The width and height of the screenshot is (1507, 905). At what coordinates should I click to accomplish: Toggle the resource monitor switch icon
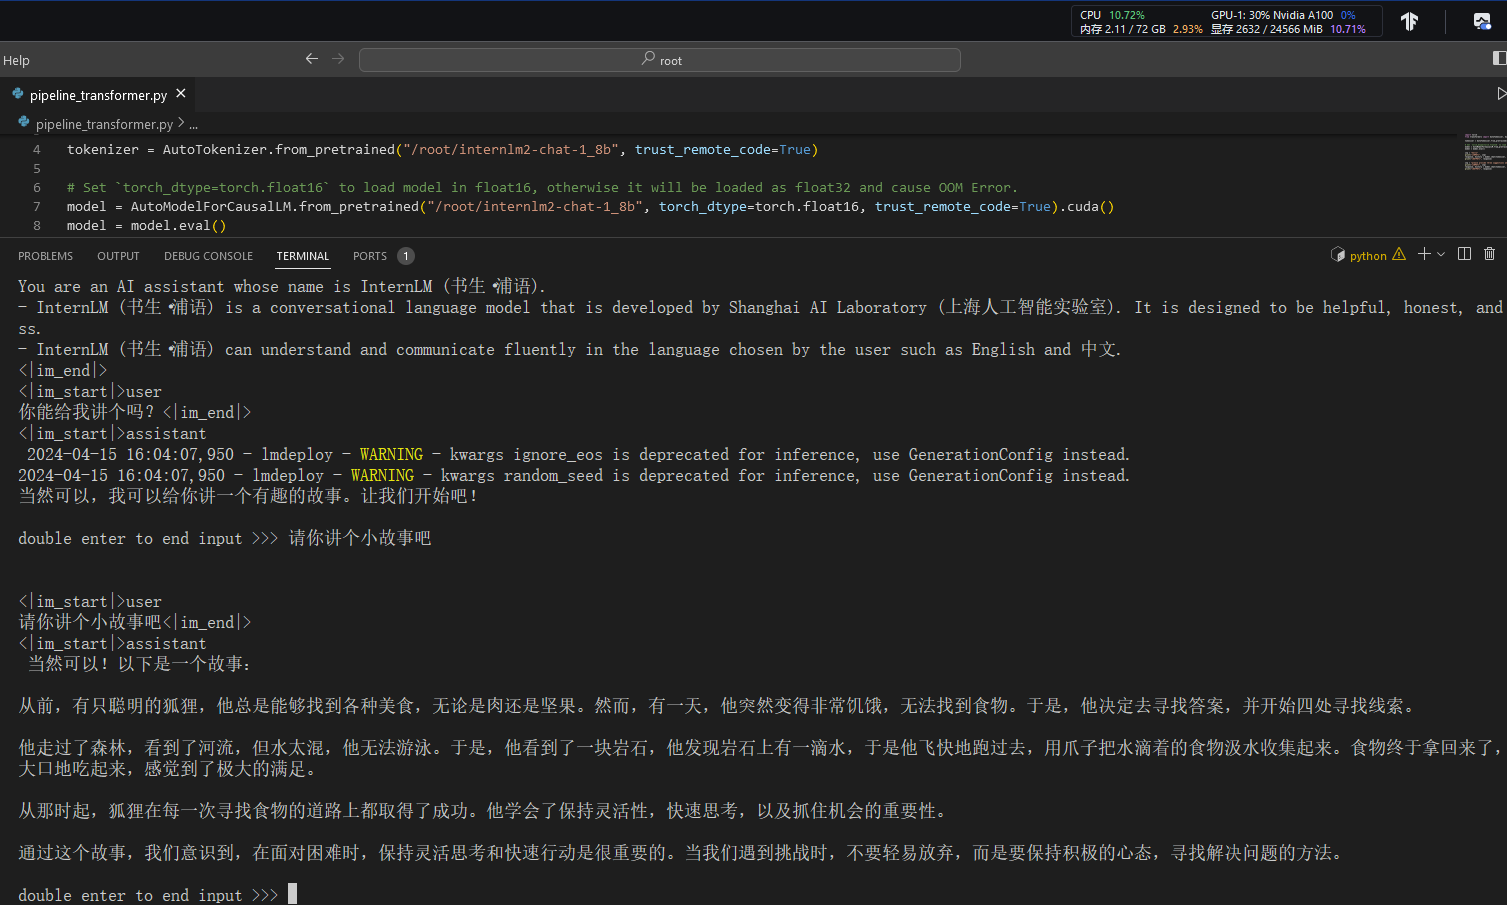(x=1482, y=21)
